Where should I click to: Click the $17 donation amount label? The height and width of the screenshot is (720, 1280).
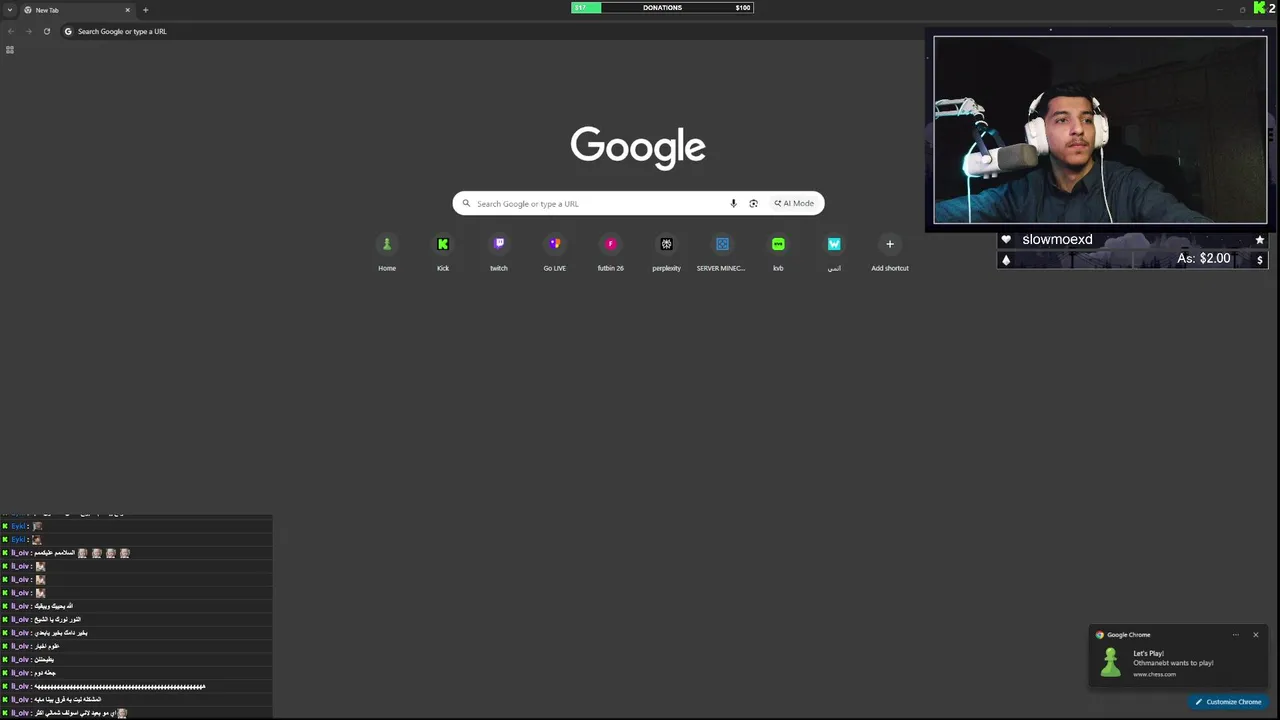click(x=580, y=8)
